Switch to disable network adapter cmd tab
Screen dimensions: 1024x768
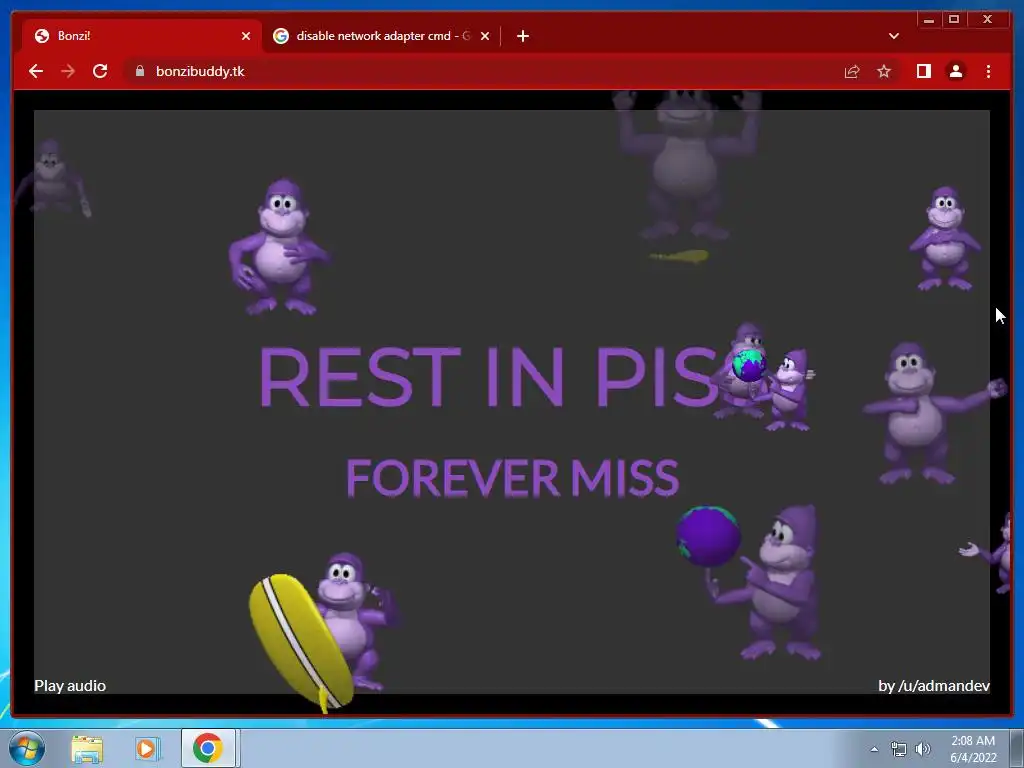coord(381,36)
